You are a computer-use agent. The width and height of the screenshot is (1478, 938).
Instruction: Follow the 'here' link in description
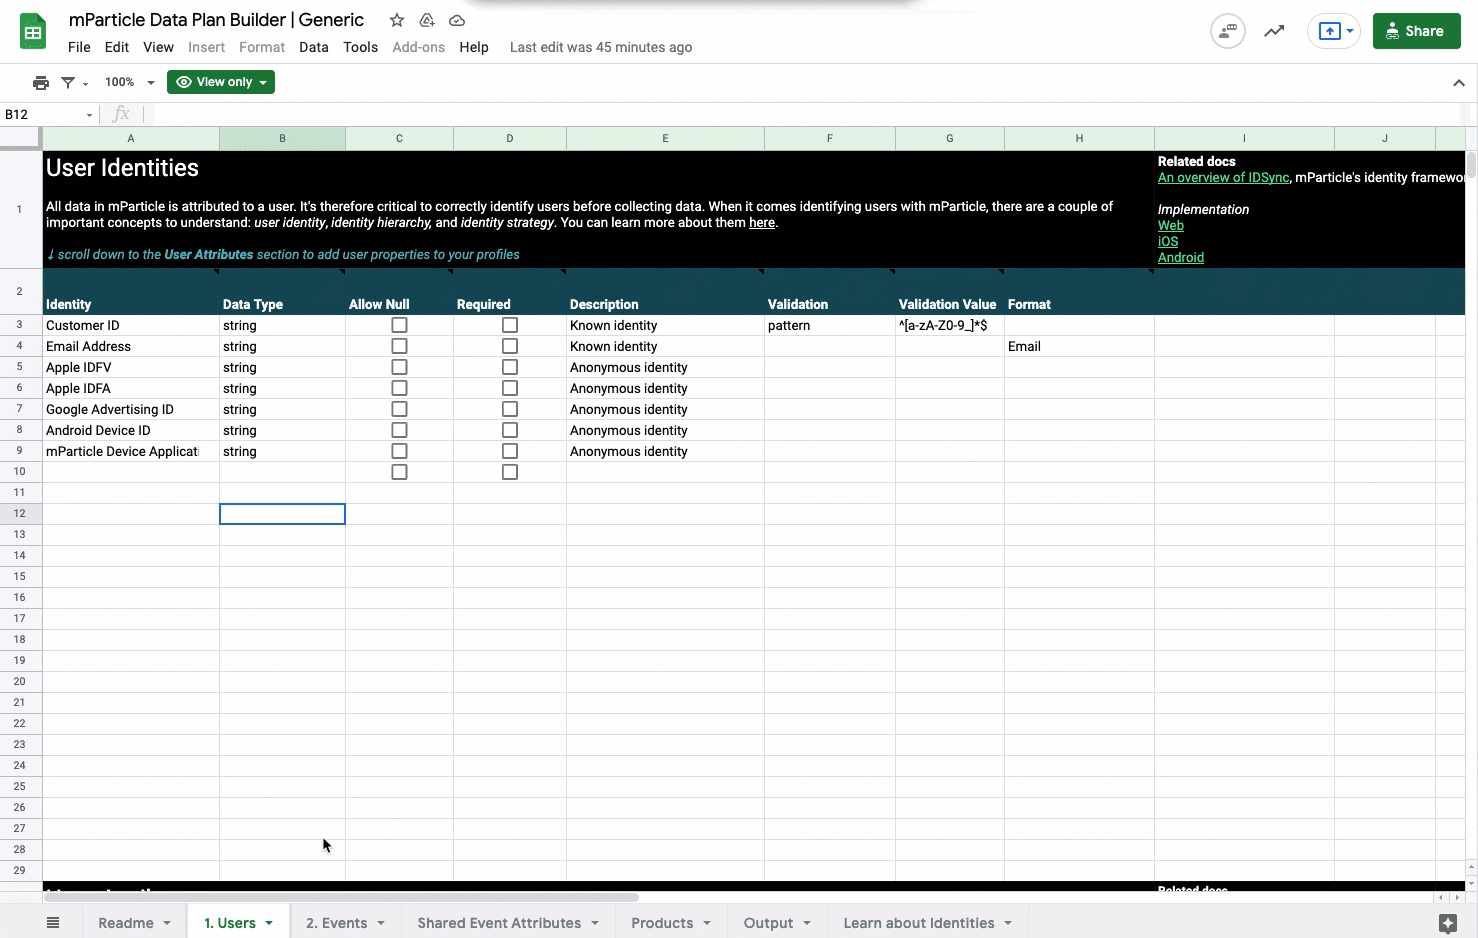point(762,222)
